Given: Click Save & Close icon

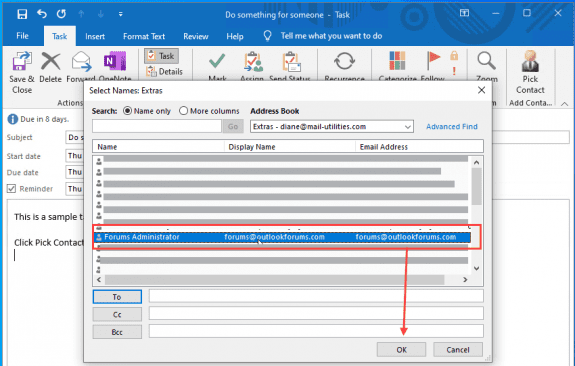Looking at the screenshot, I should coord(22,61).
